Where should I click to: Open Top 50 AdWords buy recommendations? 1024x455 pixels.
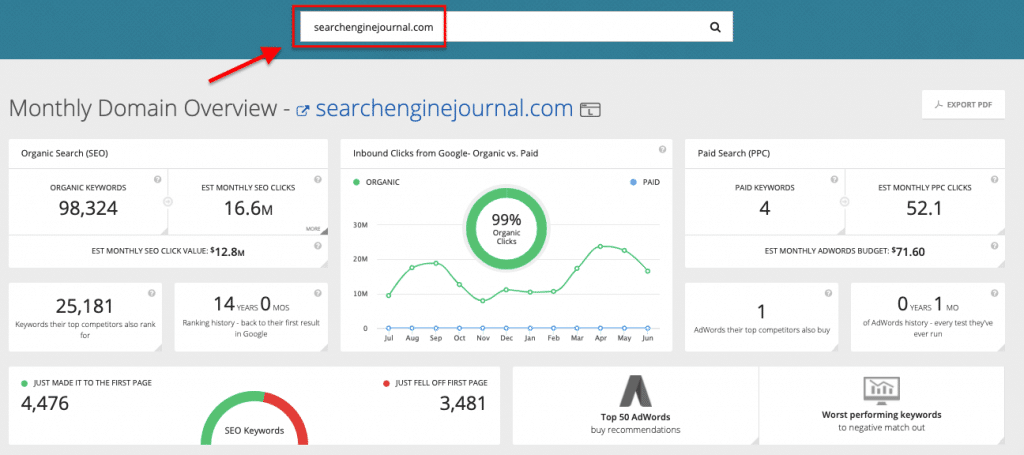click(x=635, y=421)
